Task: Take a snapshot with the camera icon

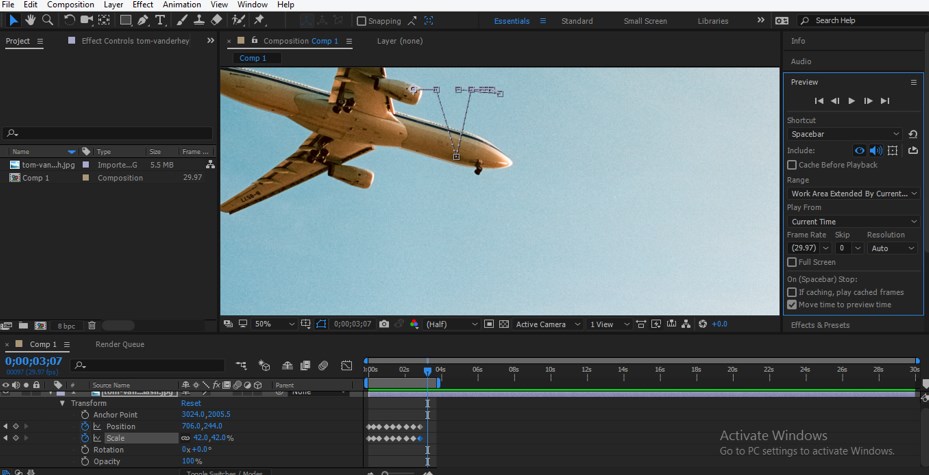Action: [x=385, y=324]
